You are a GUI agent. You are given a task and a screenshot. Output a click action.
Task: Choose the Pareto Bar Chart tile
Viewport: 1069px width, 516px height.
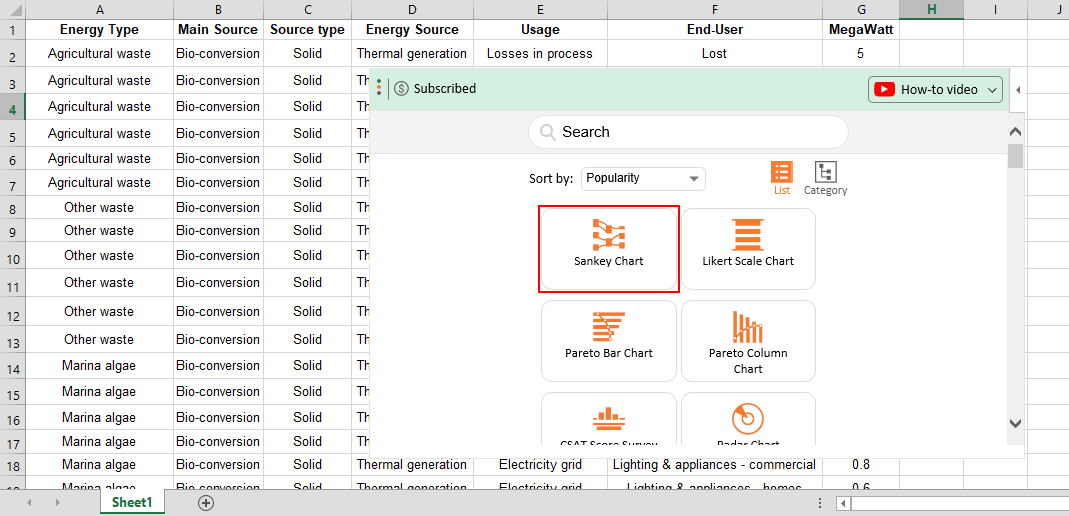(609, 341)
